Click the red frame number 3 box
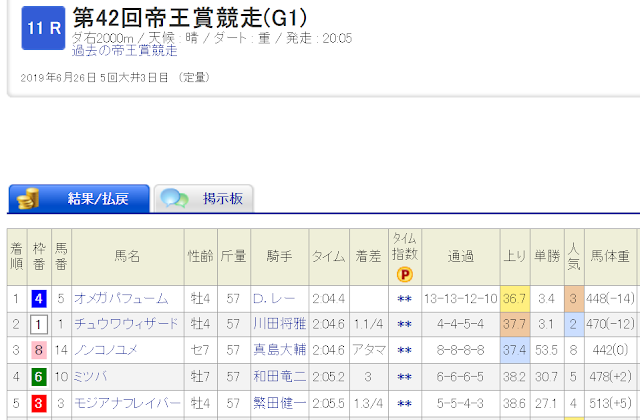The width and height of the screenshot is (640, 420). (x=39, y=404)
